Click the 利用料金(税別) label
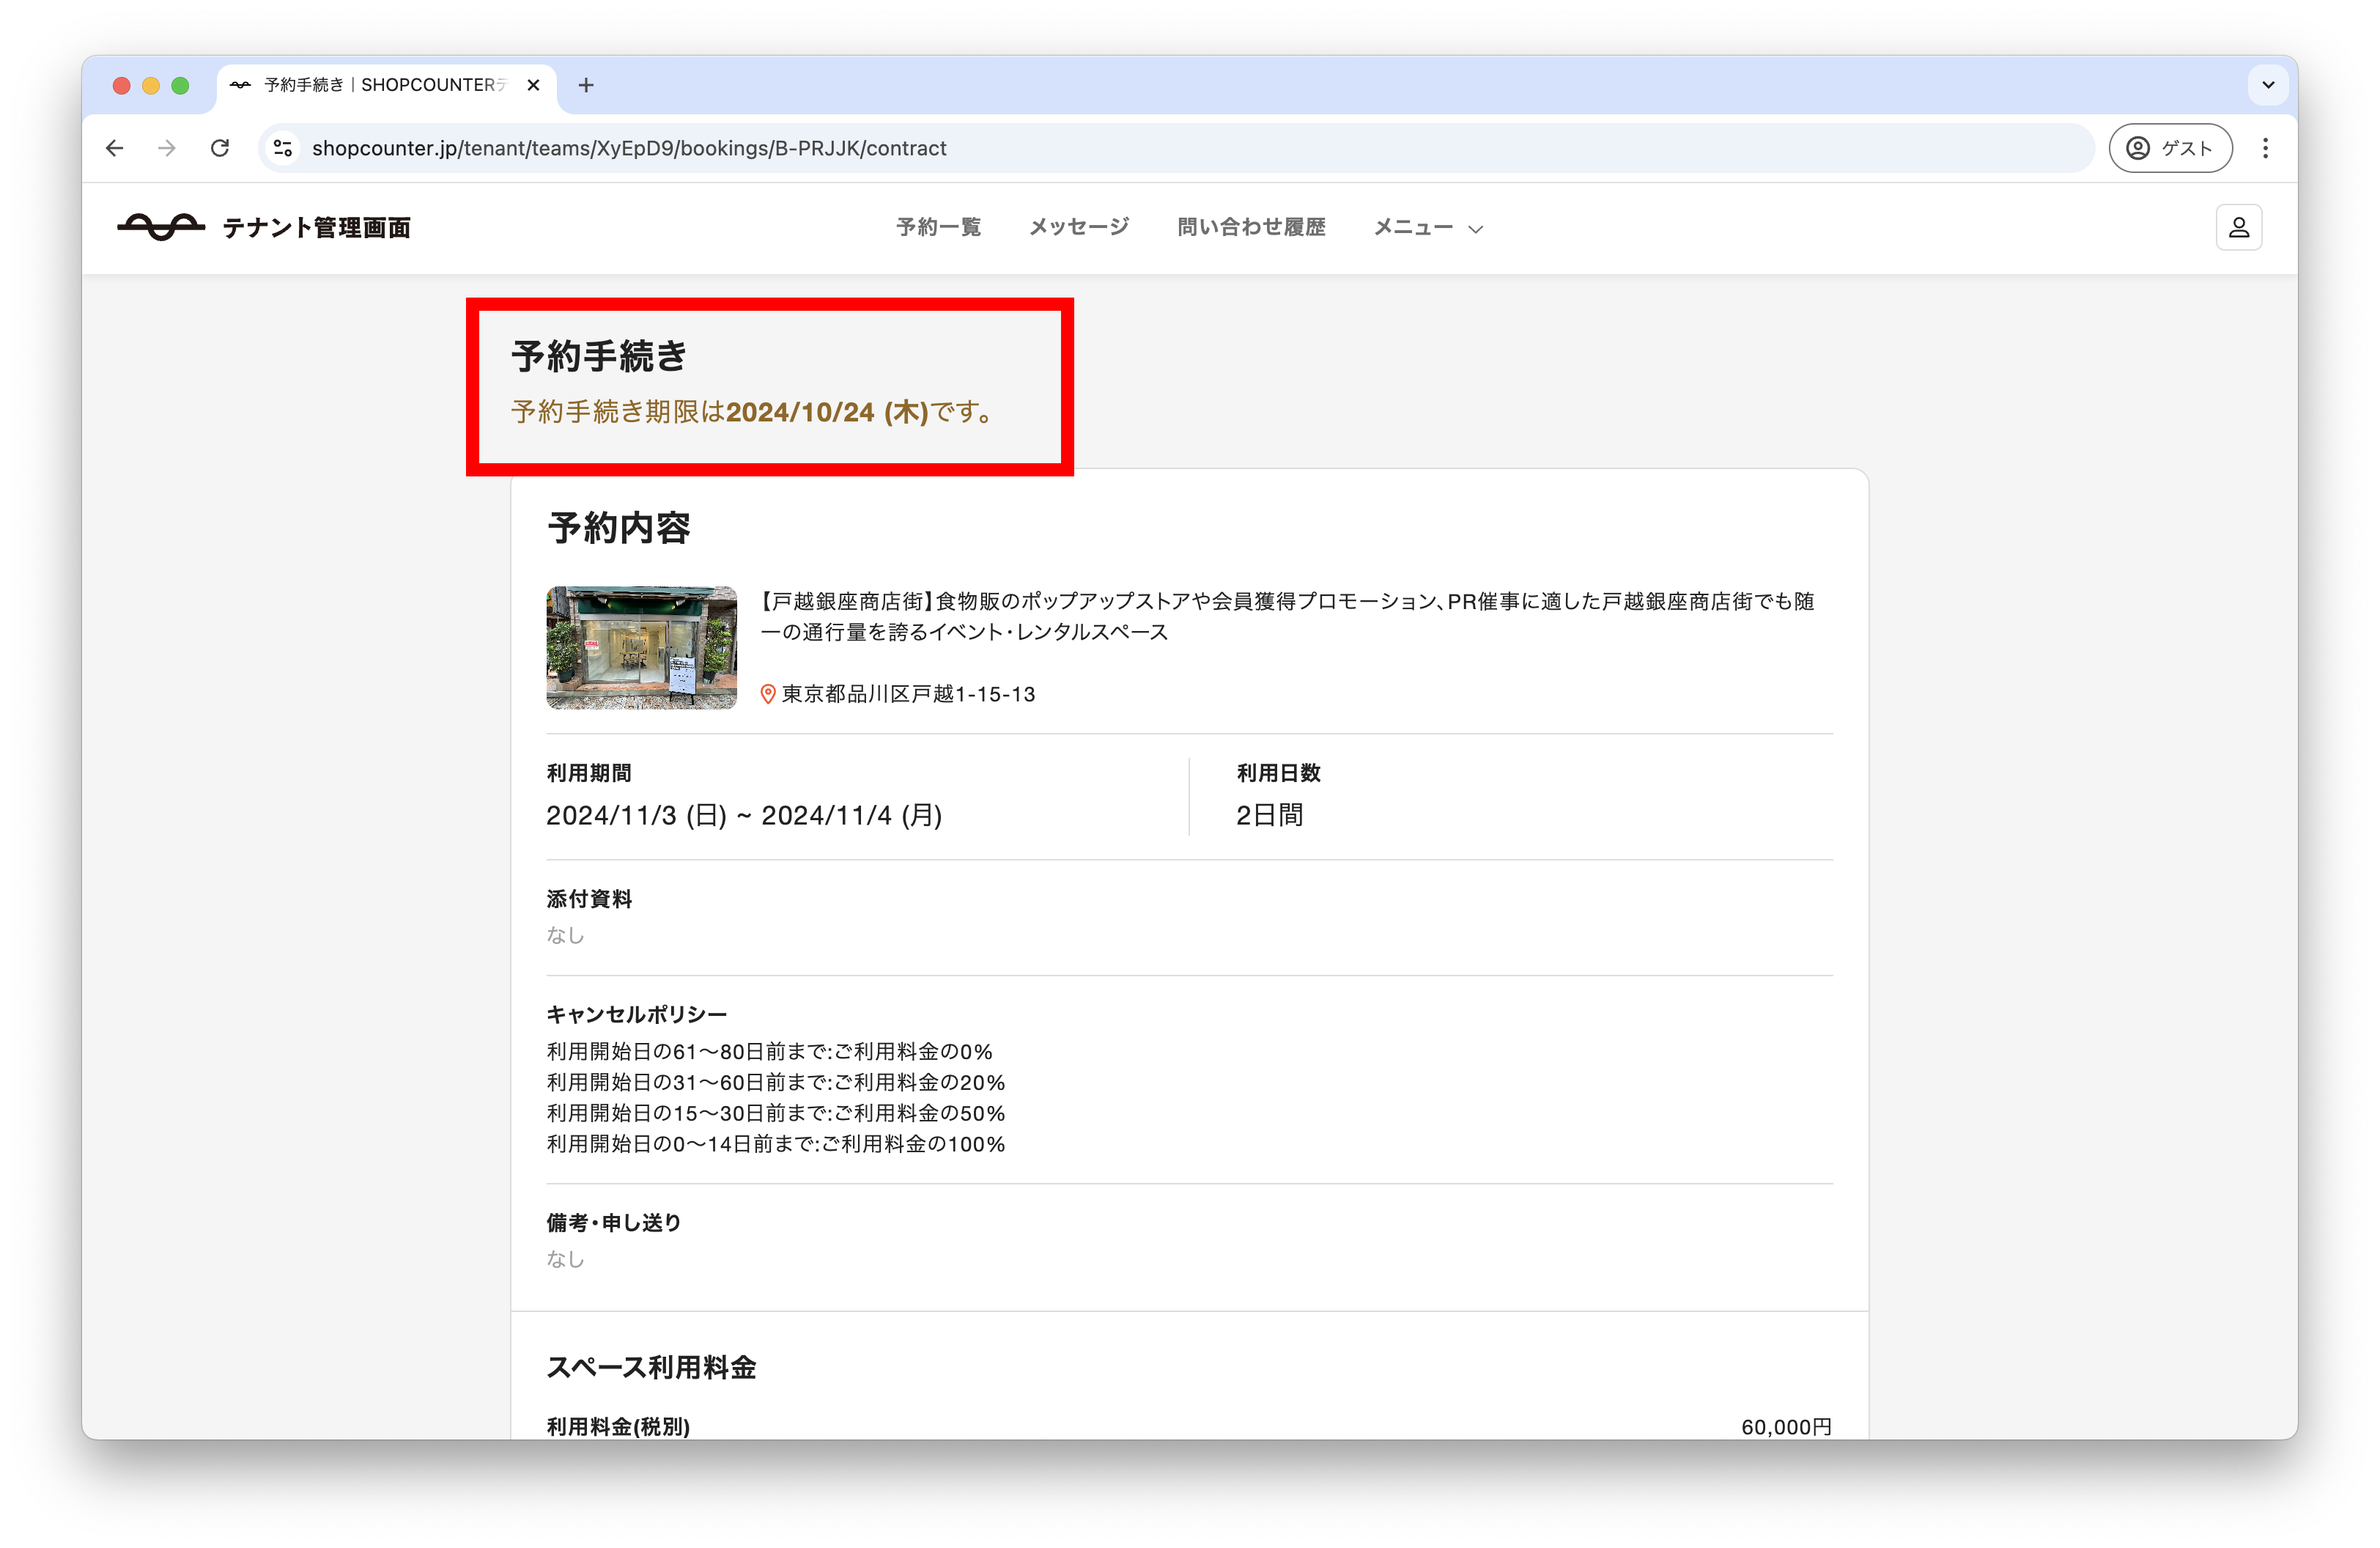 (618, 1427)
